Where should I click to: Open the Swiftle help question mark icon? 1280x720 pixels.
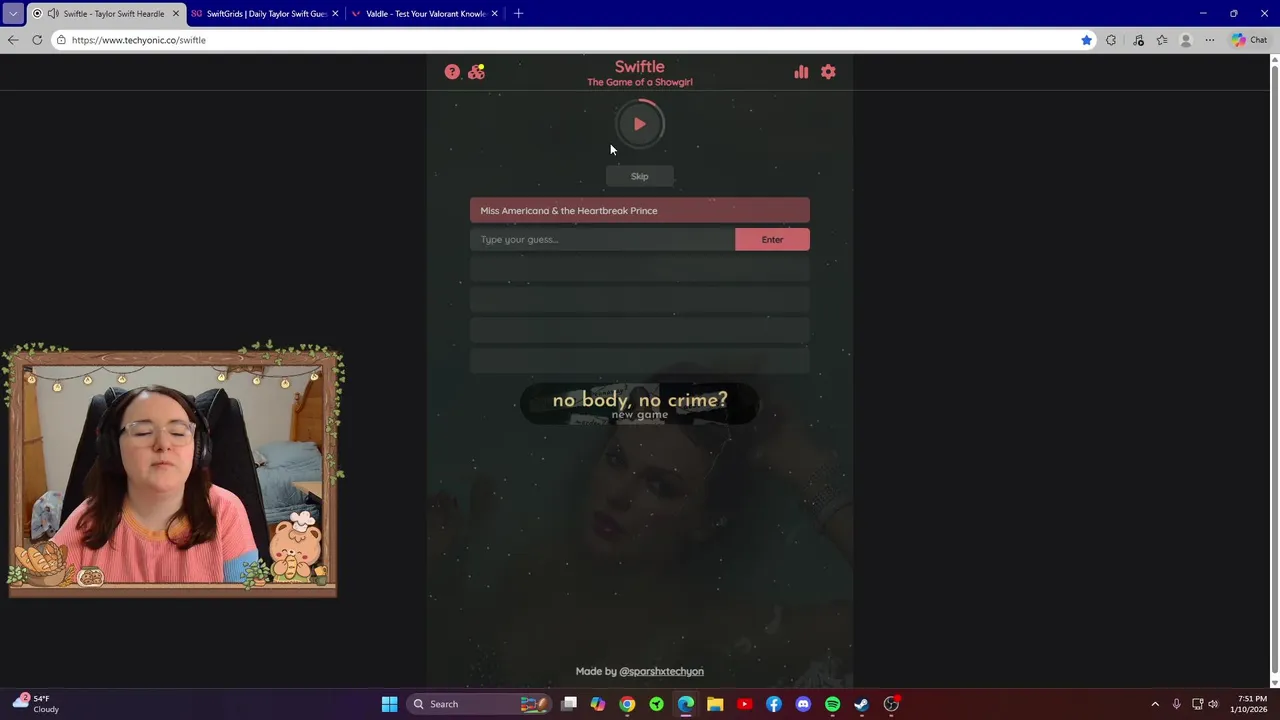tap(452, 72)
